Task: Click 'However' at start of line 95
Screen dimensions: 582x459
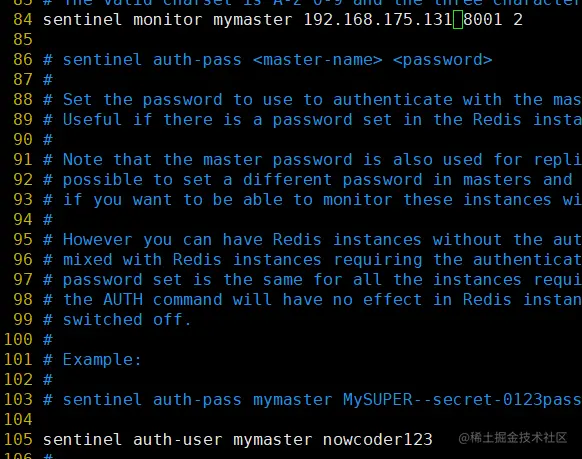Action: coord(98,240)
